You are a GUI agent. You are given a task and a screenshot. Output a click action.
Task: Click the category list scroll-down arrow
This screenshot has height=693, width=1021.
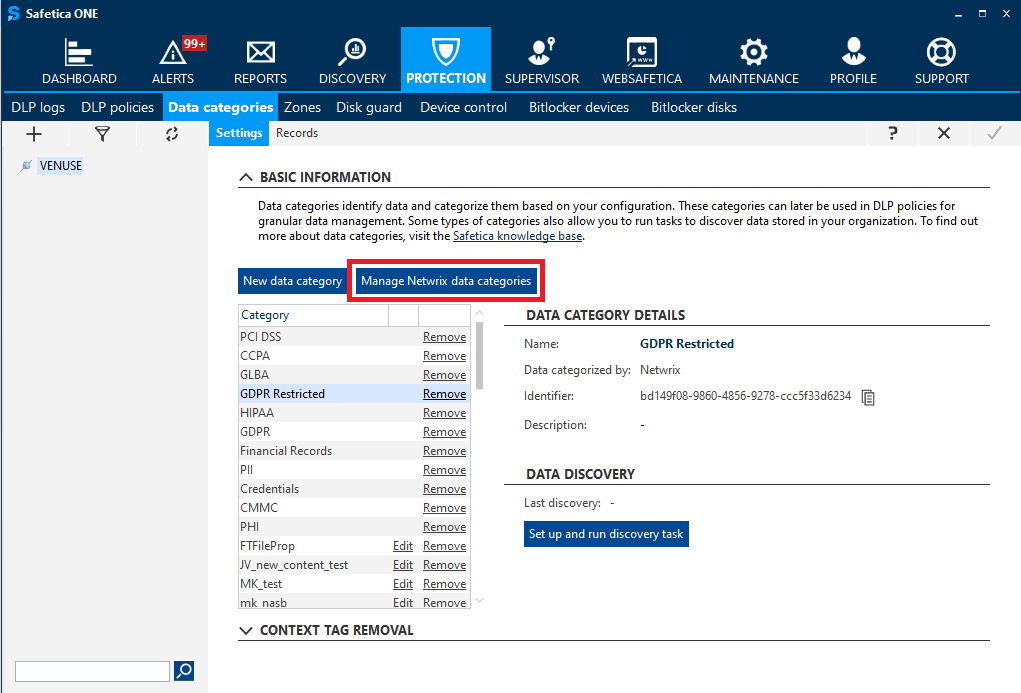(480, 601)
